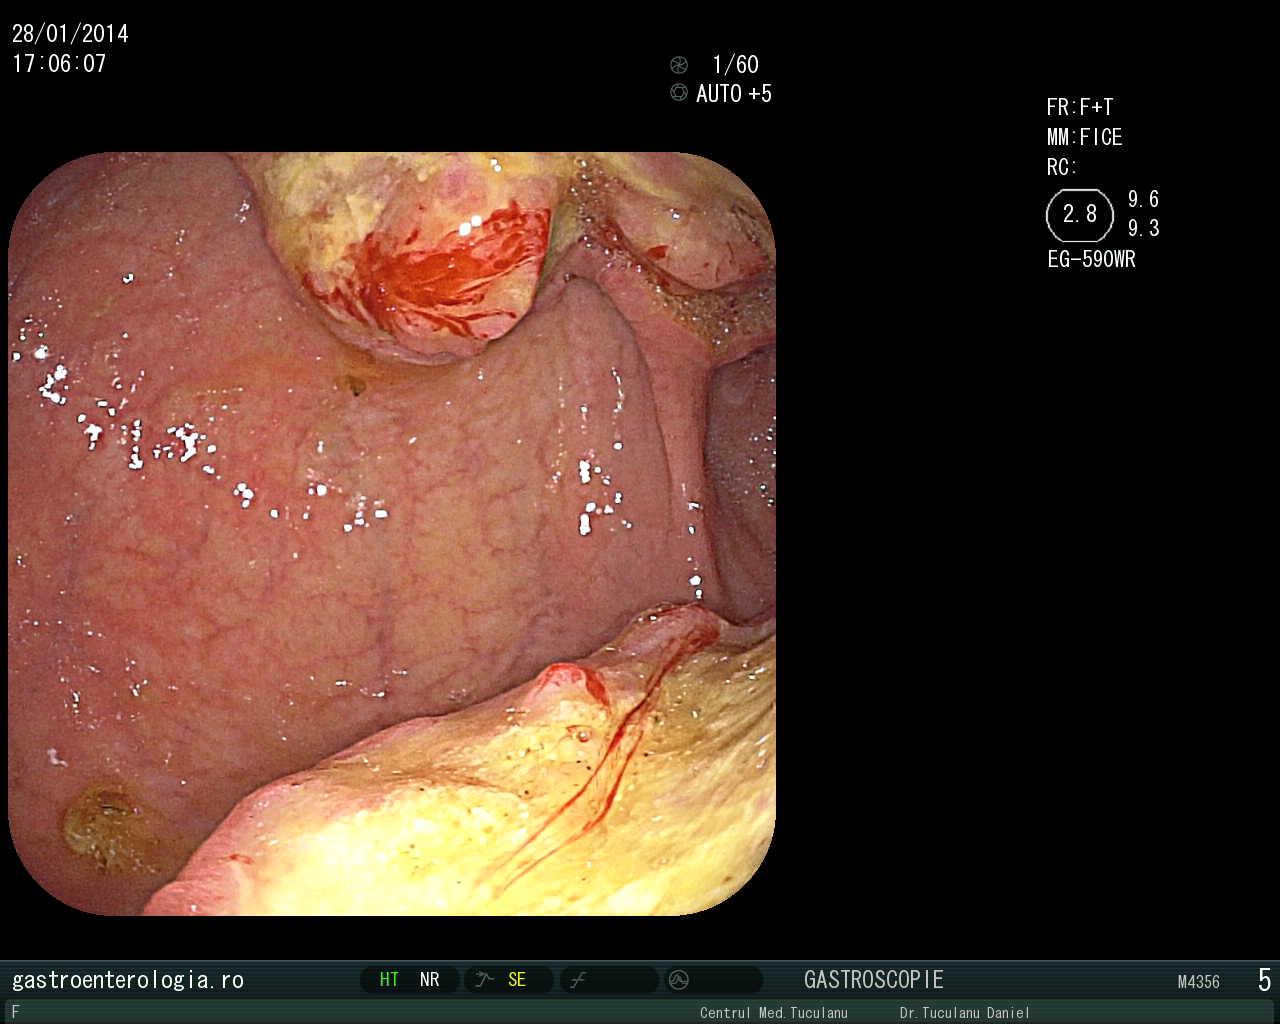Image resolution: width=1280 pixels, height=1024 pixels.
Task: Click the F letter in bottom bar
Action: coord(15,1012)
